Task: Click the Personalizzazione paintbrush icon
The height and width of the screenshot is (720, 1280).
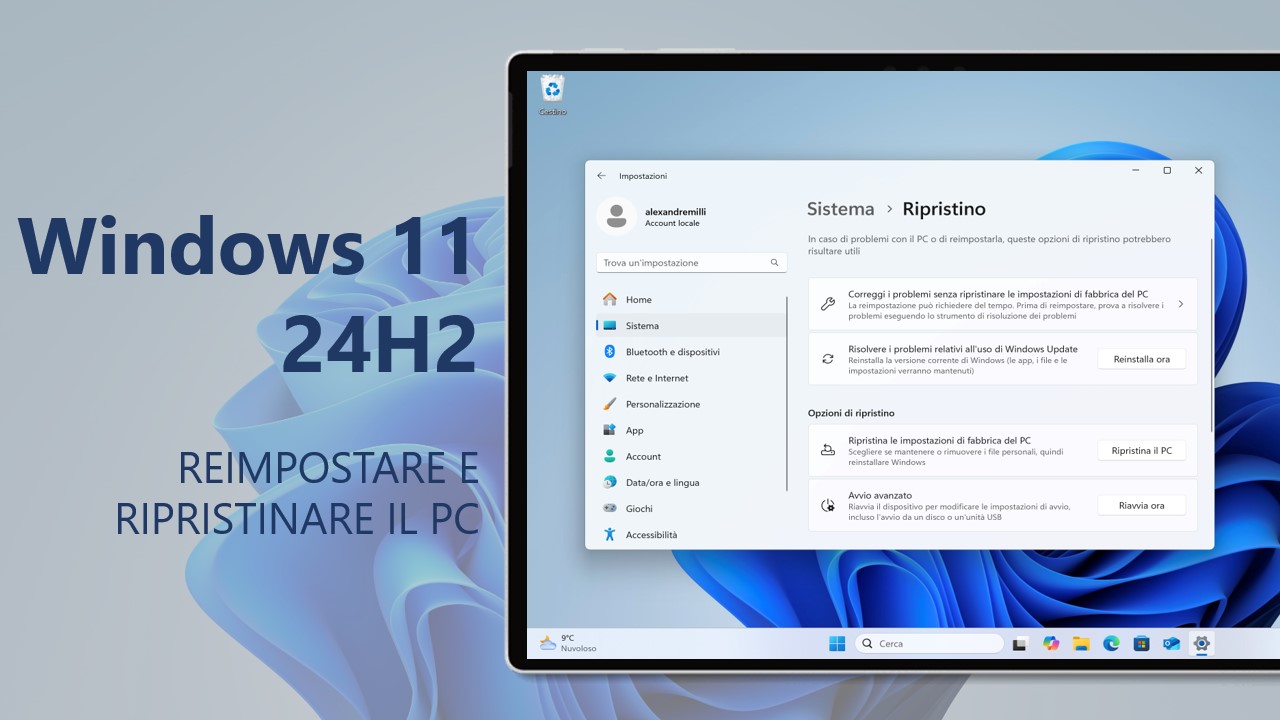Action: 609,404
